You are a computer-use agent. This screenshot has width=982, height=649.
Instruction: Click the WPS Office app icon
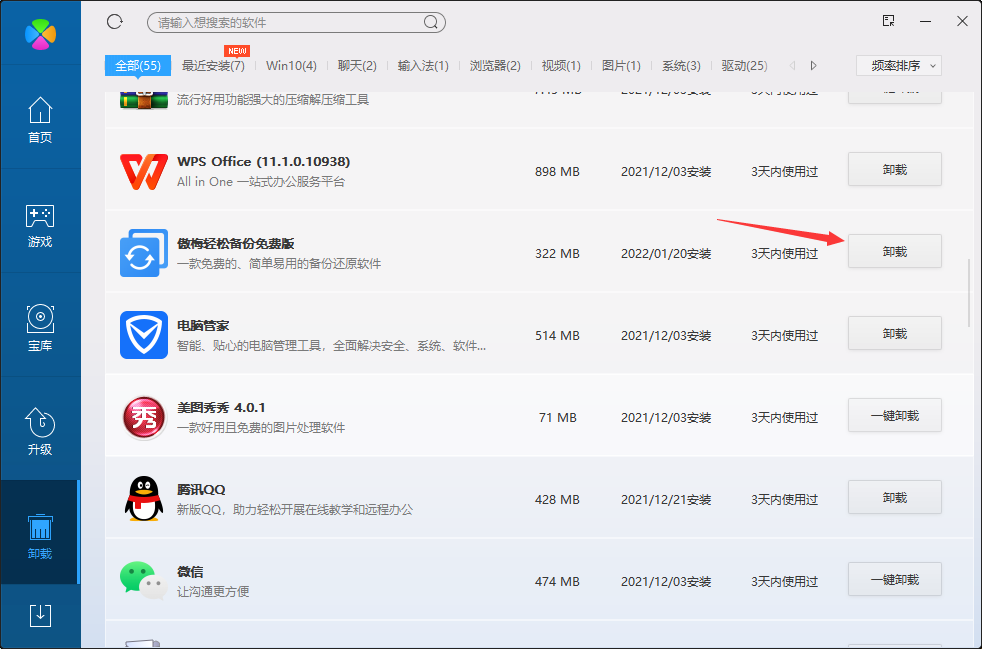pos(143,171)
